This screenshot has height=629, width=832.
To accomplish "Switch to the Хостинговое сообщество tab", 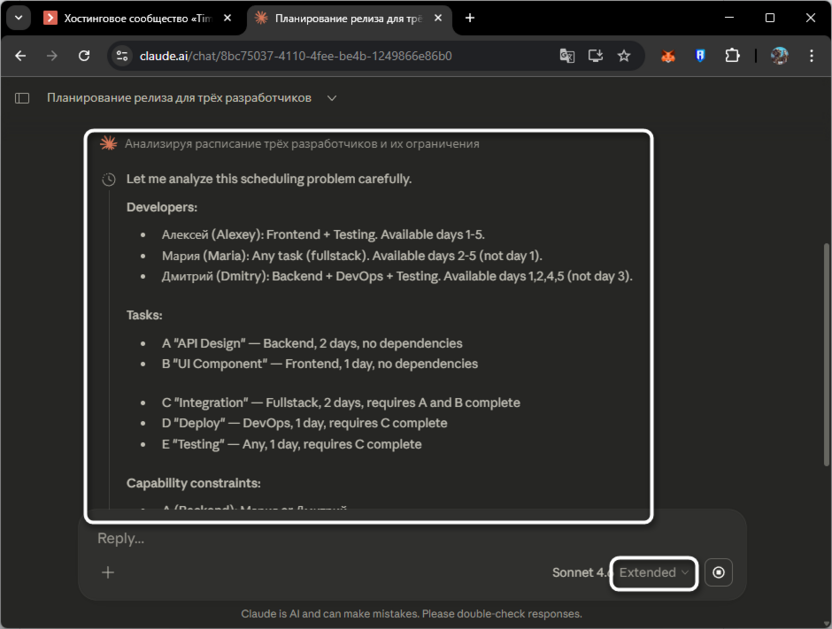I will point(136,18).
